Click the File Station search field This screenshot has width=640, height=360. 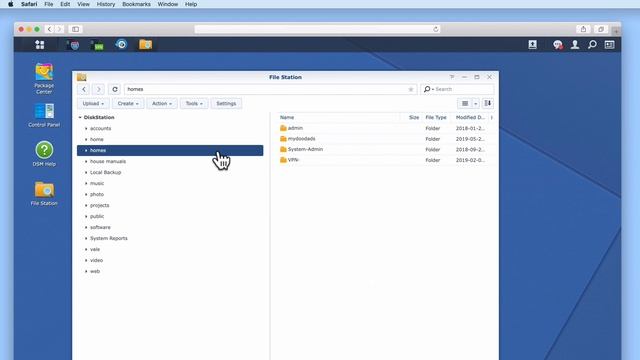coord(457,89)
